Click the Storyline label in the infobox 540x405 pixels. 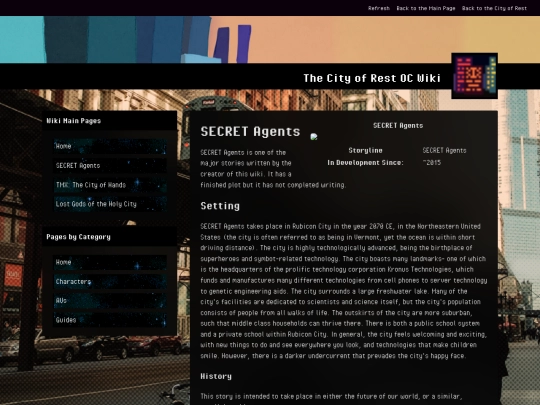(x=365, y=150)
